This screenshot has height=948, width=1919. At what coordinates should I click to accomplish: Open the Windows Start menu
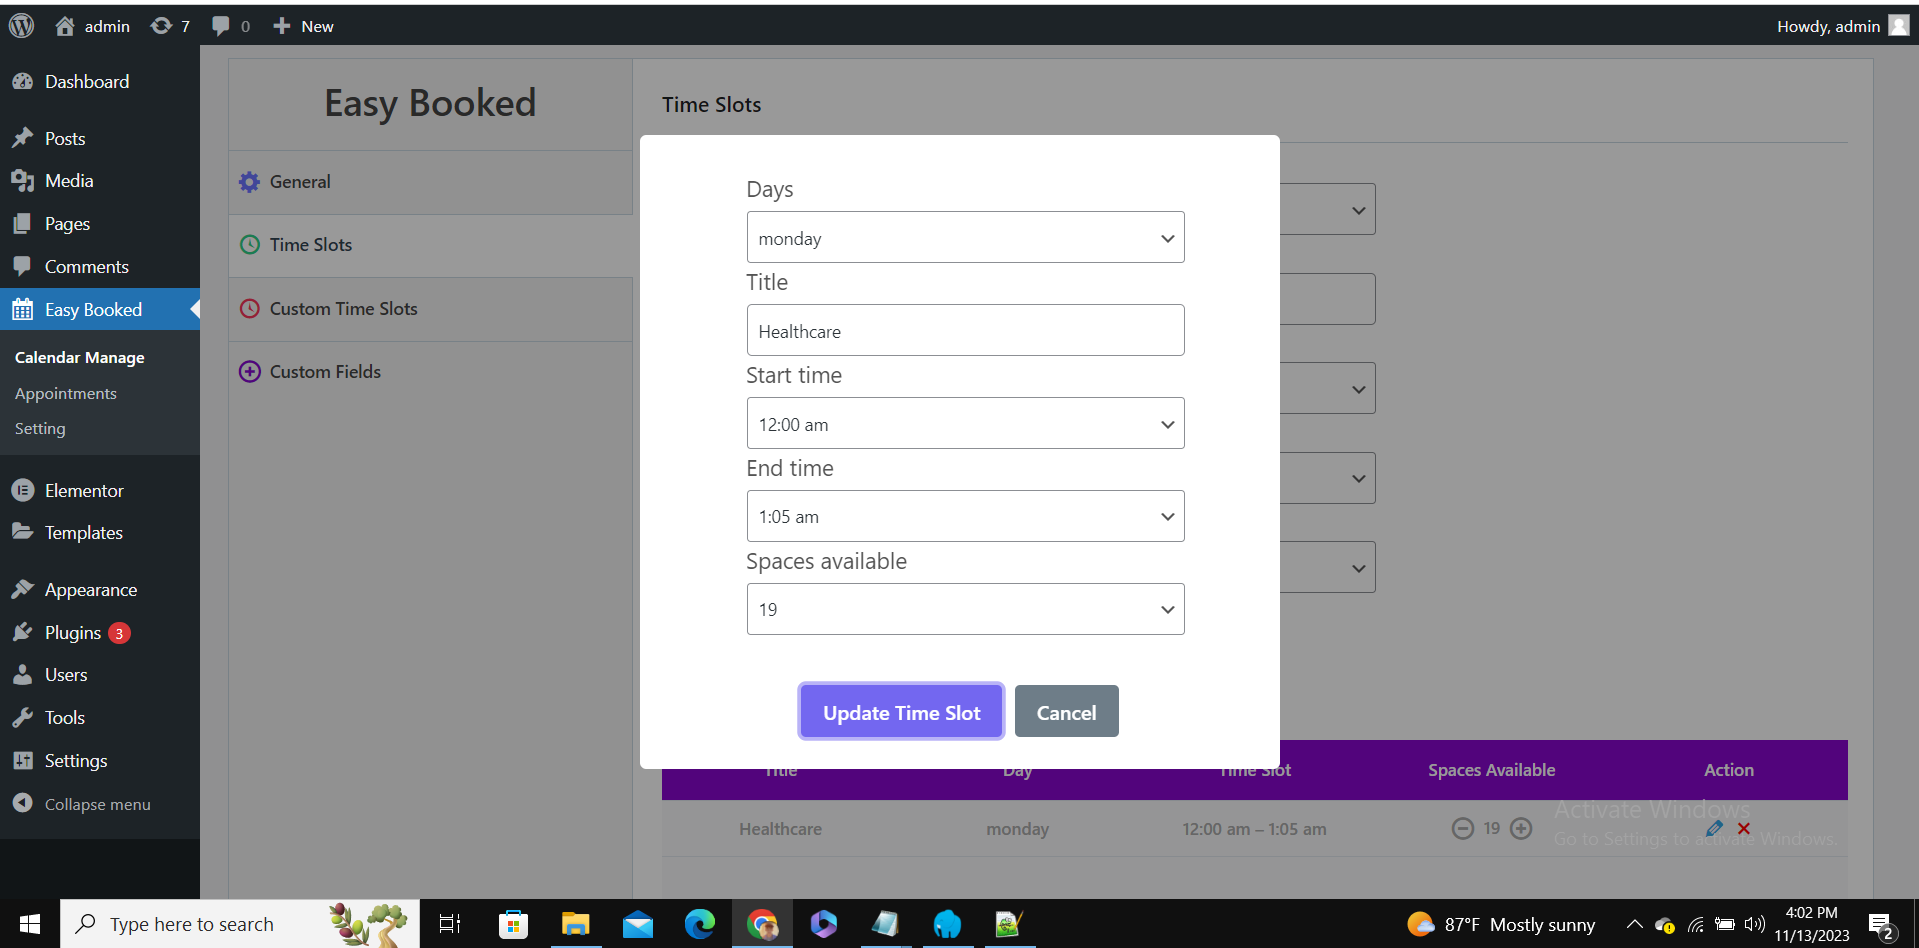pos(30,924)
